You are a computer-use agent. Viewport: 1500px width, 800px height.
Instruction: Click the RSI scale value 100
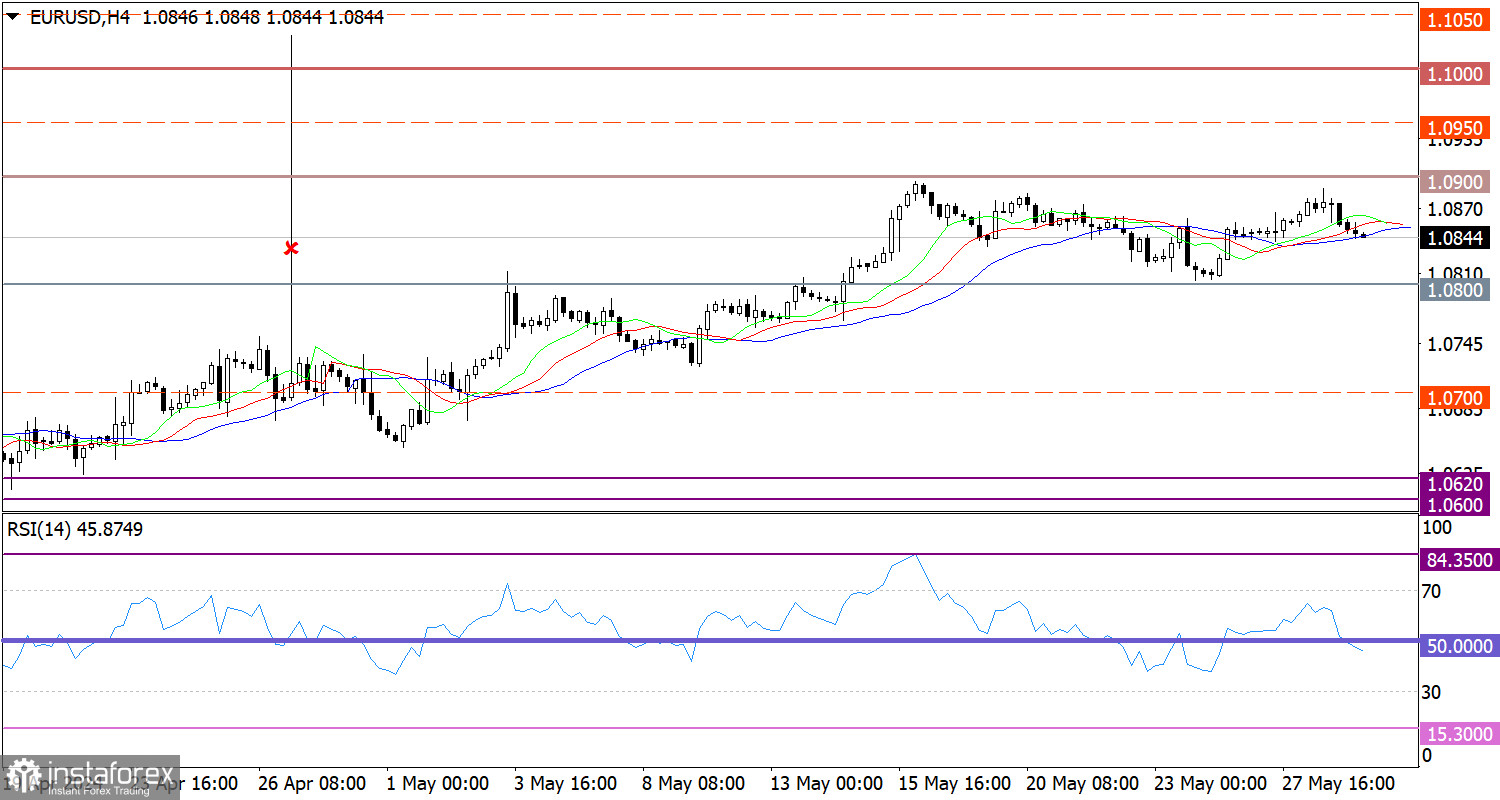click(x=1436, y=527)
